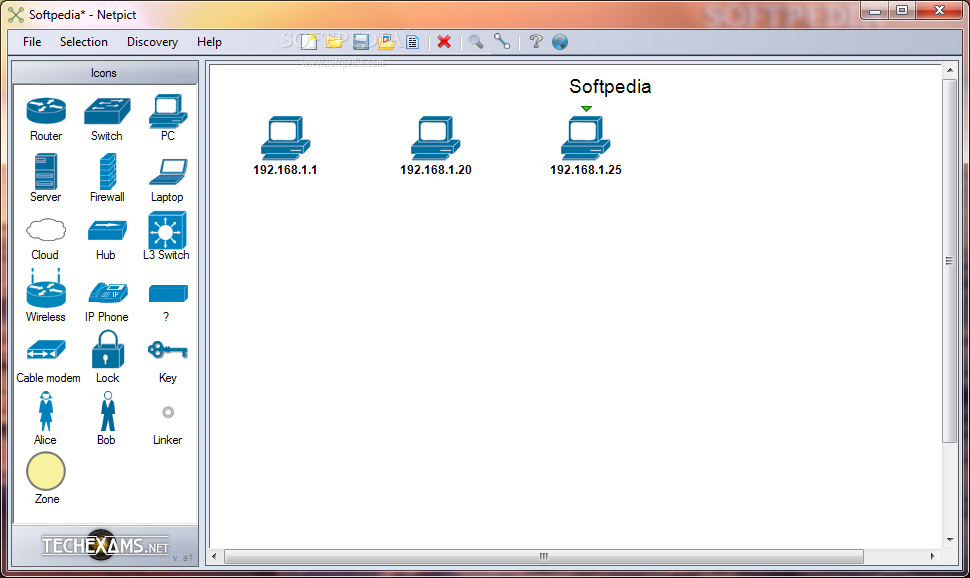
Task: Select the Router icon in palette
Action: 46,111
